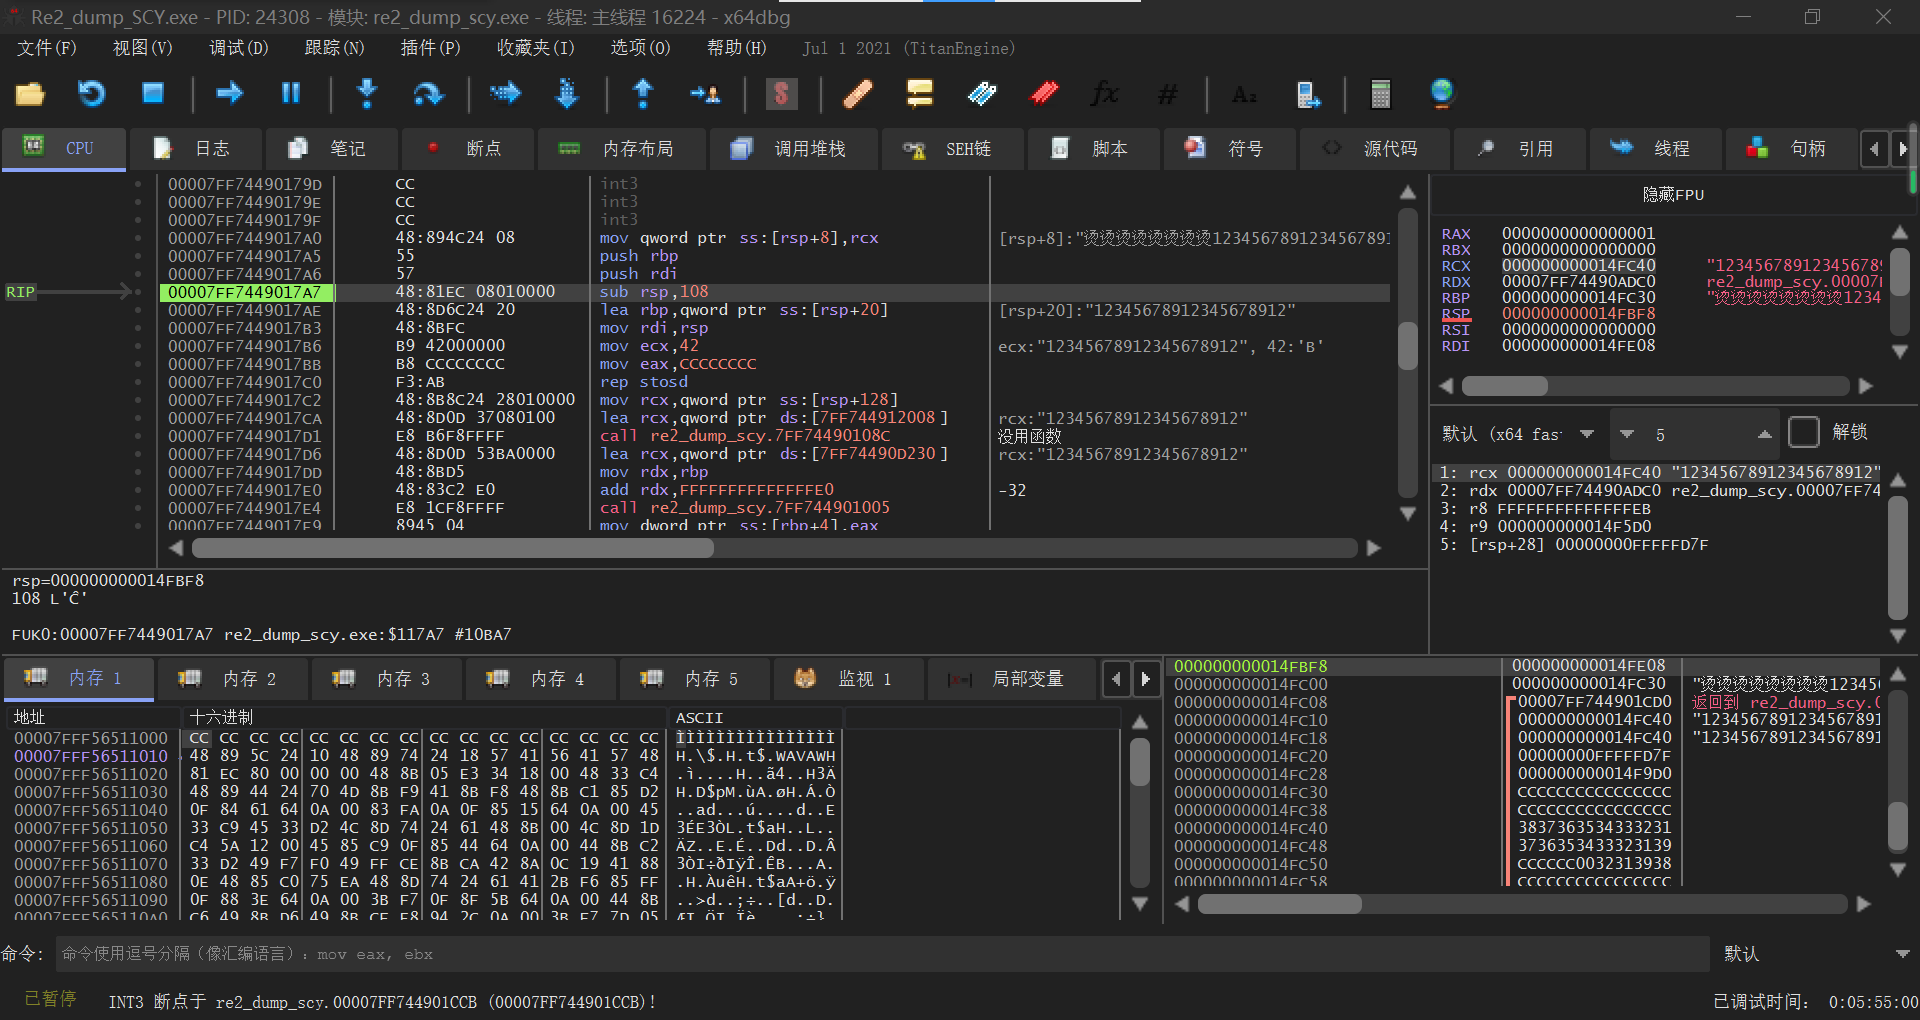
Task: Open the 调试(D) menu
Action: [238, 48]
